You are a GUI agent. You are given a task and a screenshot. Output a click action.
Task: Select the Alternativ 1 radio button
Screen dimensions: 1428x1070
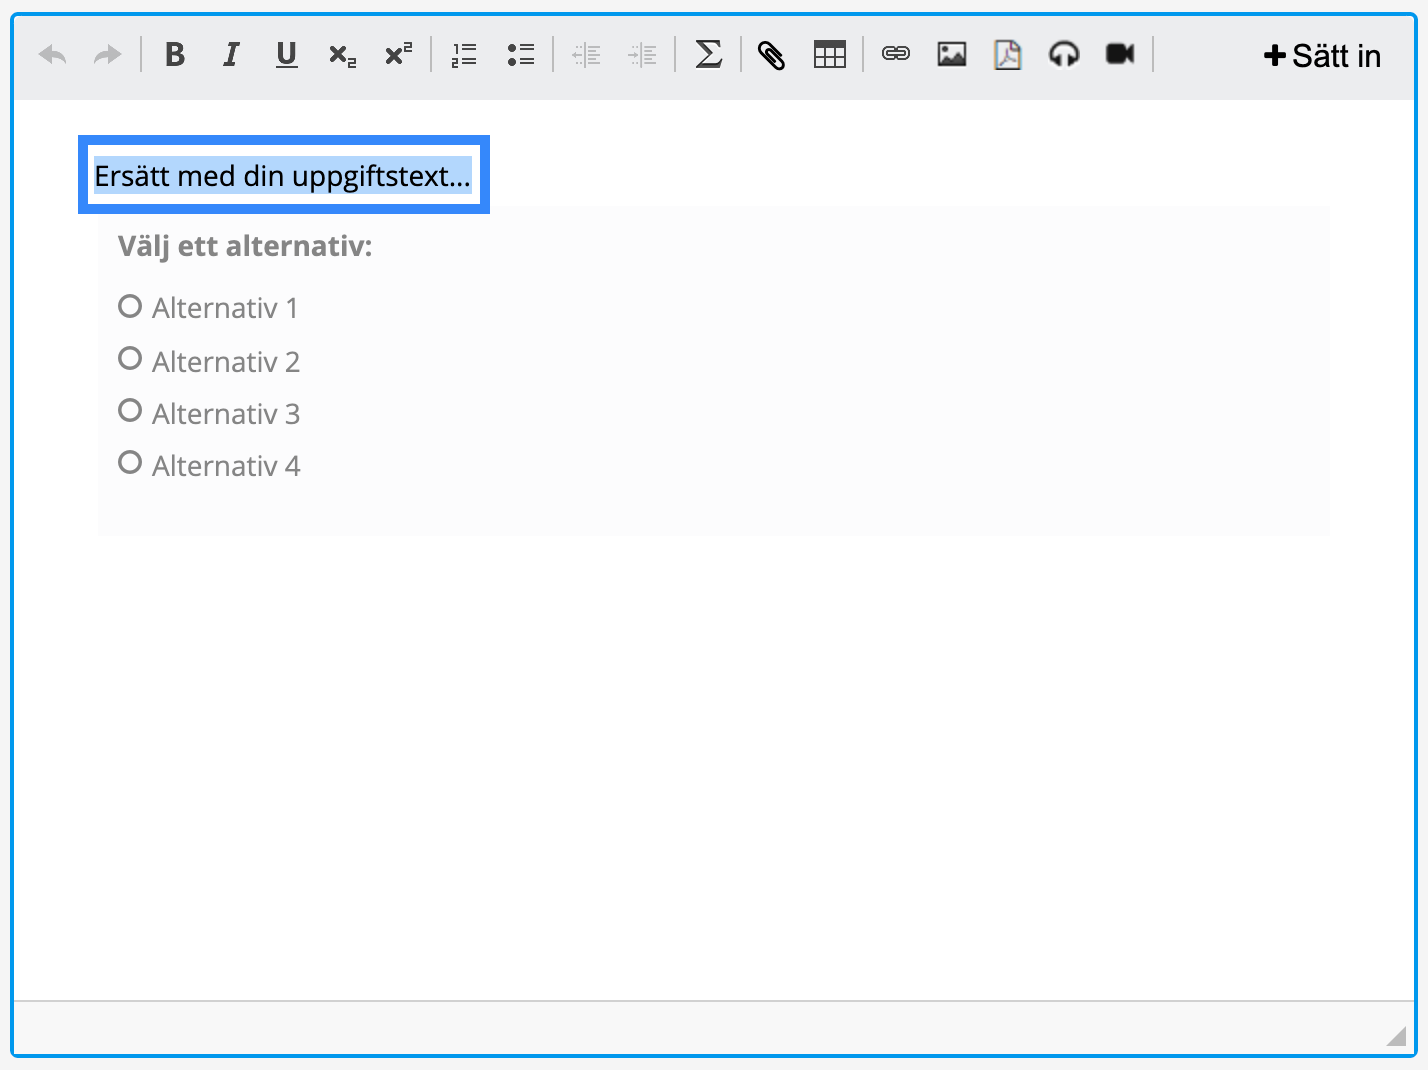click(x=130, y=306)
